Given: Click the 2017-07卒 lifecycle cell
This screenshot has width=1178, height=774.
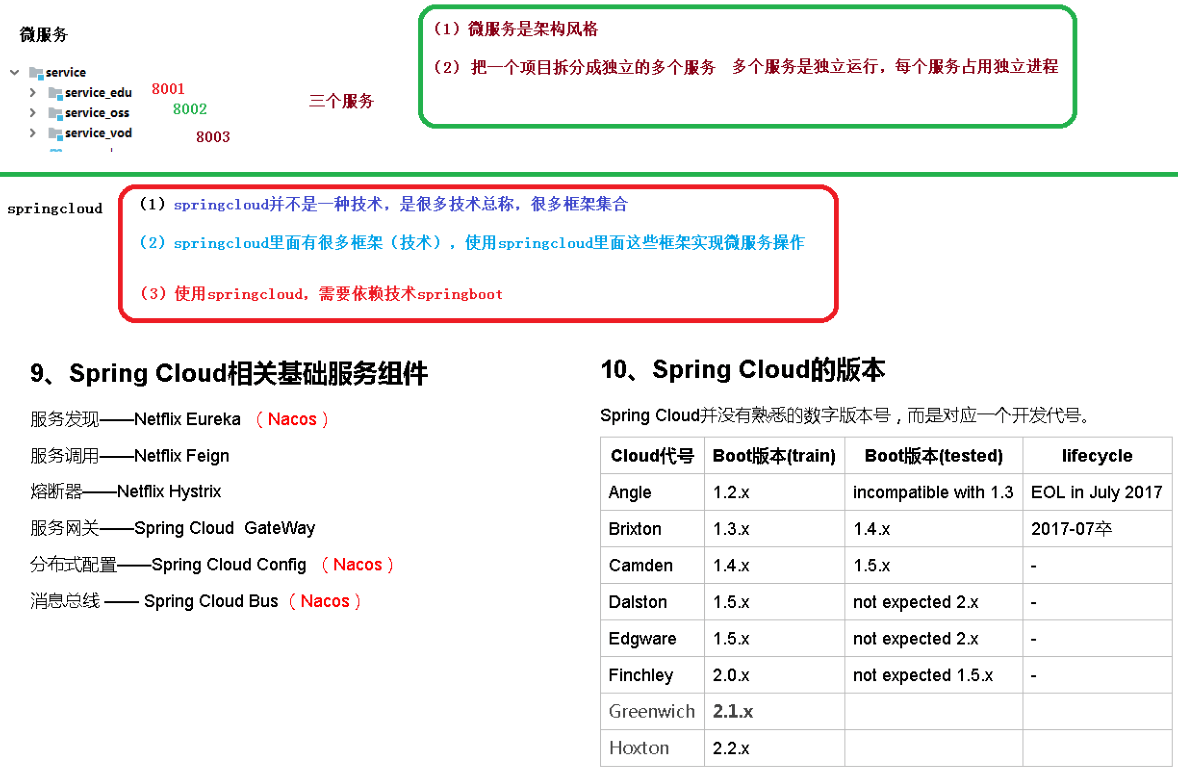Looking at the screenshot, I should 1097,529.
